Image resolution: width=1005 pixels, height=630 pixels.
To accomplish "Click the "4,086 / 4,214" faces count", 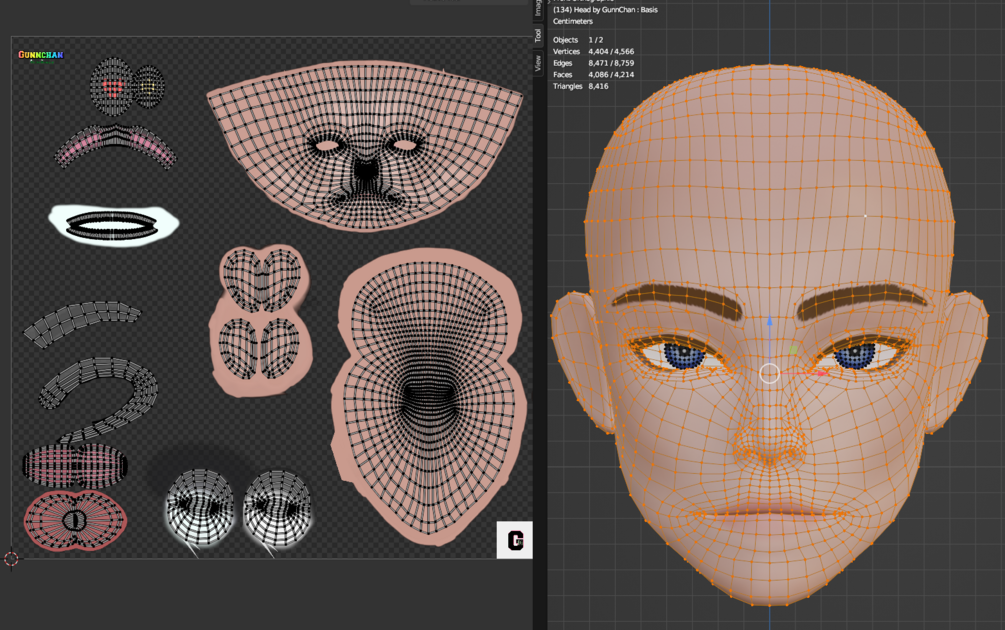I will tap(611, 74).
